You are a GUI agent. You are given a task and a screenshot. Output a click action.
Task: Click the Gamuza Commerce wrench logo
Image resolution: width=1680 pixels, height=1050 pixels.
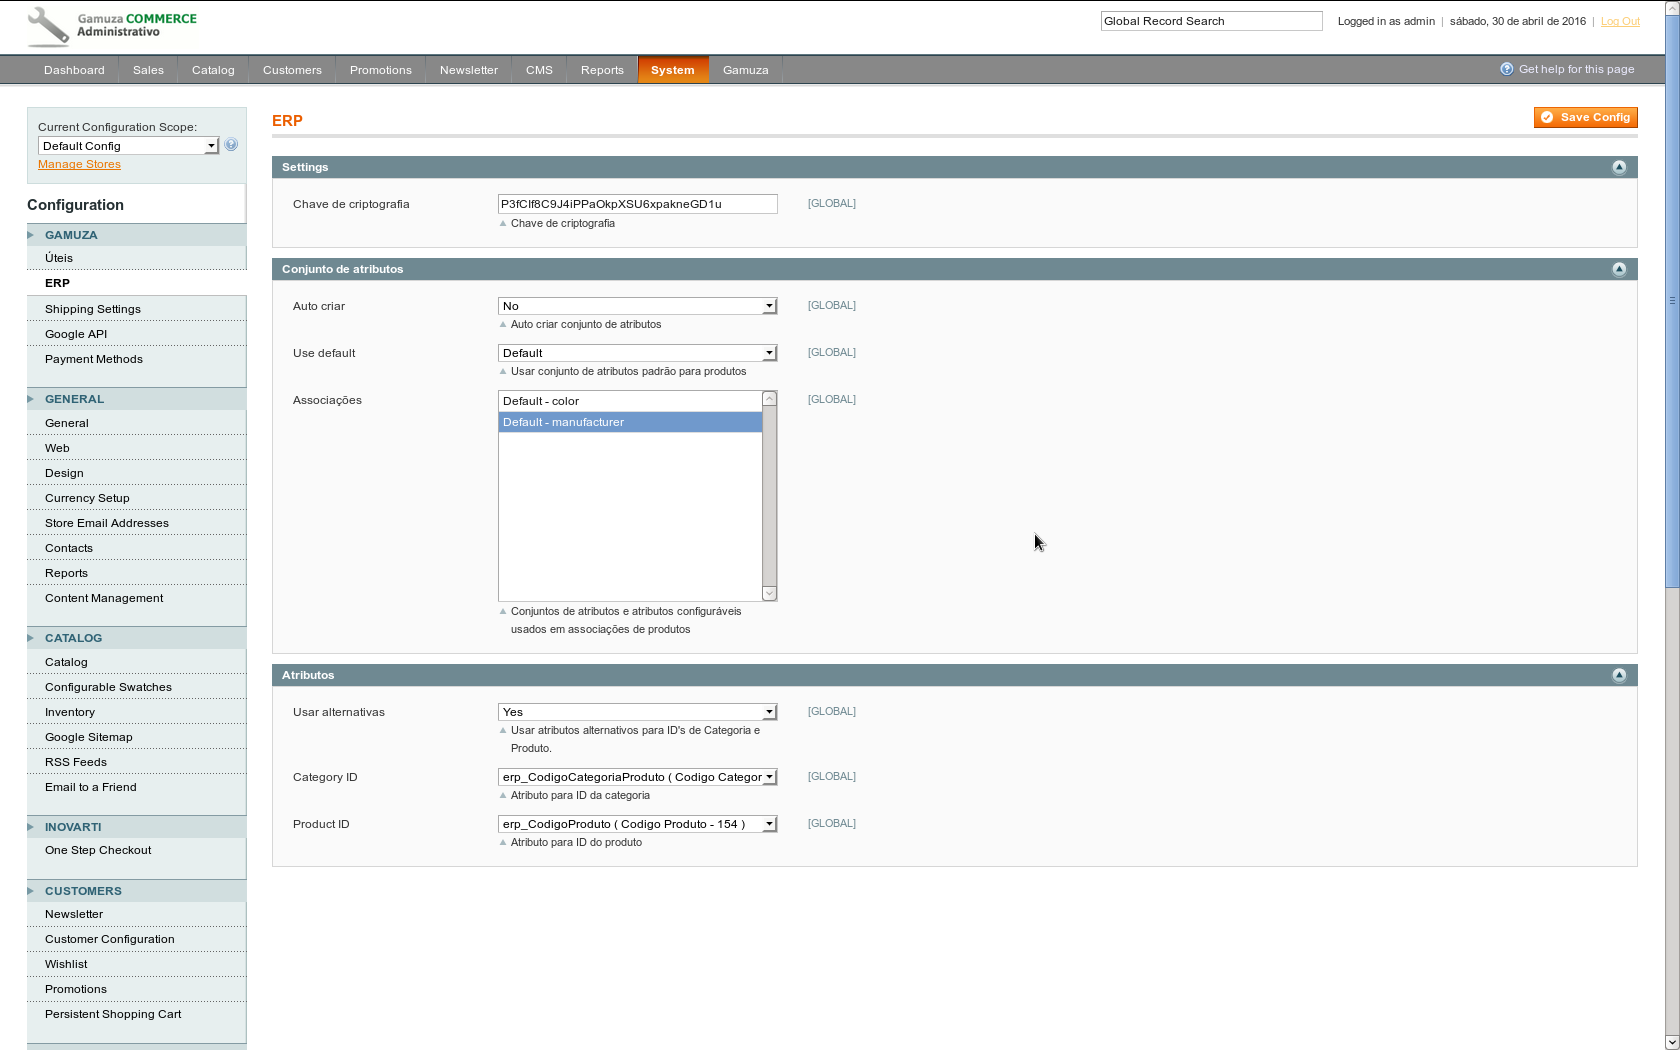(48, 27)
